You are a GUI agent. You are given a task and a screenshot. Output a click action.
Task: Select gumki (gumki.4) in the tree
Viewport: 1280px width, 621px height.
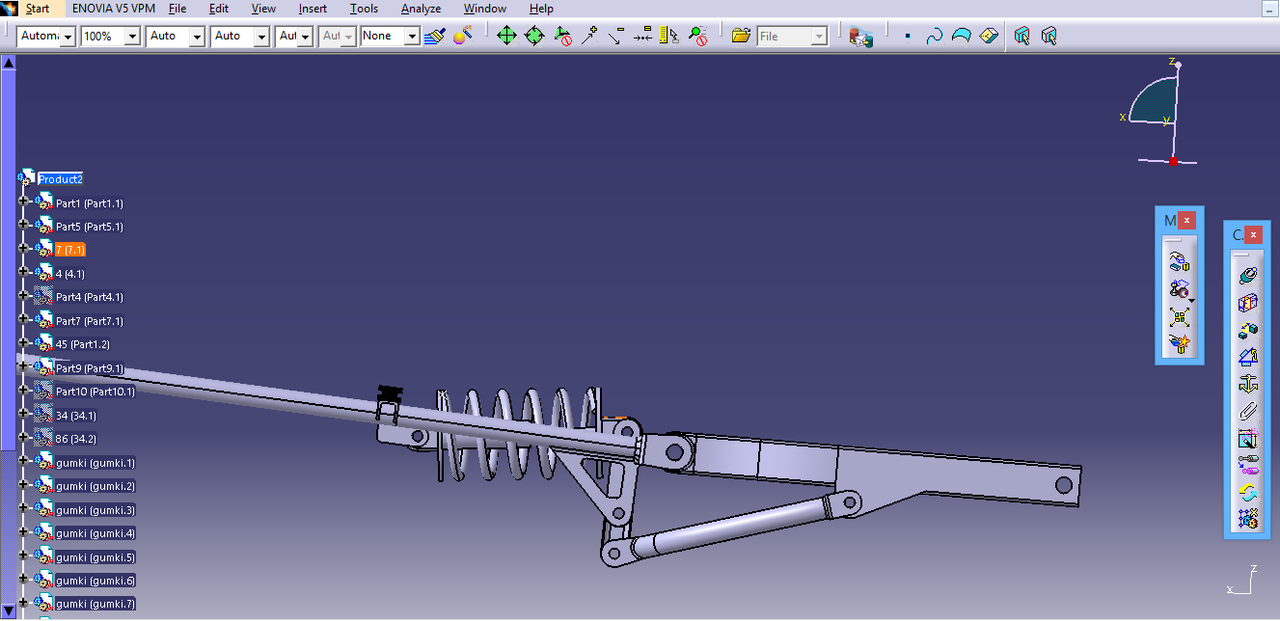[95, 533]
